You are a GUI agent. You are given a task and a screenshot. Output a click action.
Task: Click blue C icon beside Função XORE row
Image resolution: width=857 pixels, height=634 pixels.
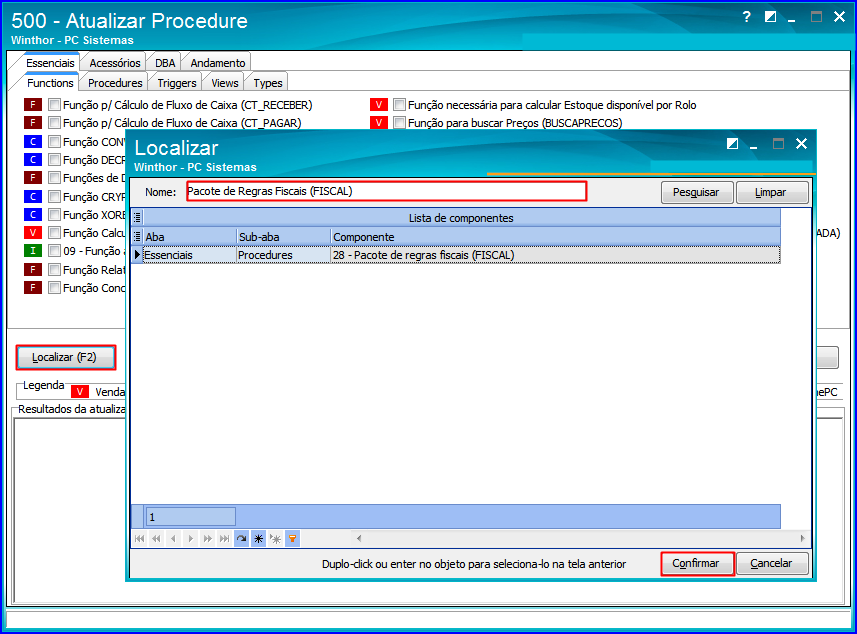point(33,214)
